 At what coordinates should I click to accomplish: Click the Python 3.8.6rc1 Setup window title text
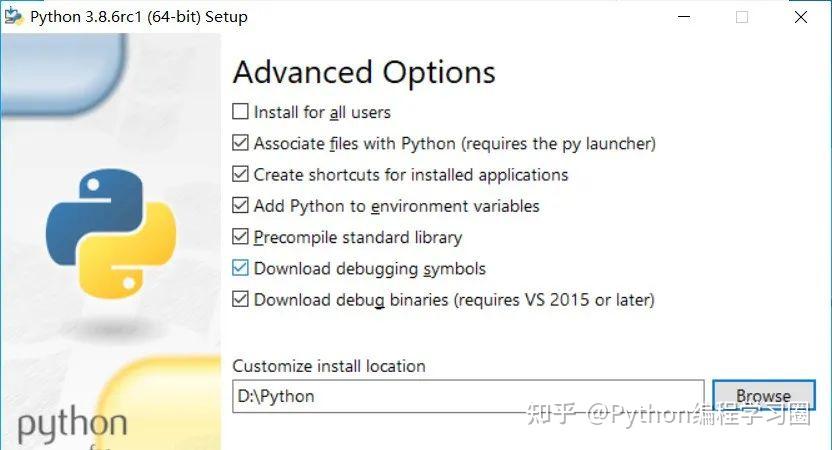coord(139,16)
